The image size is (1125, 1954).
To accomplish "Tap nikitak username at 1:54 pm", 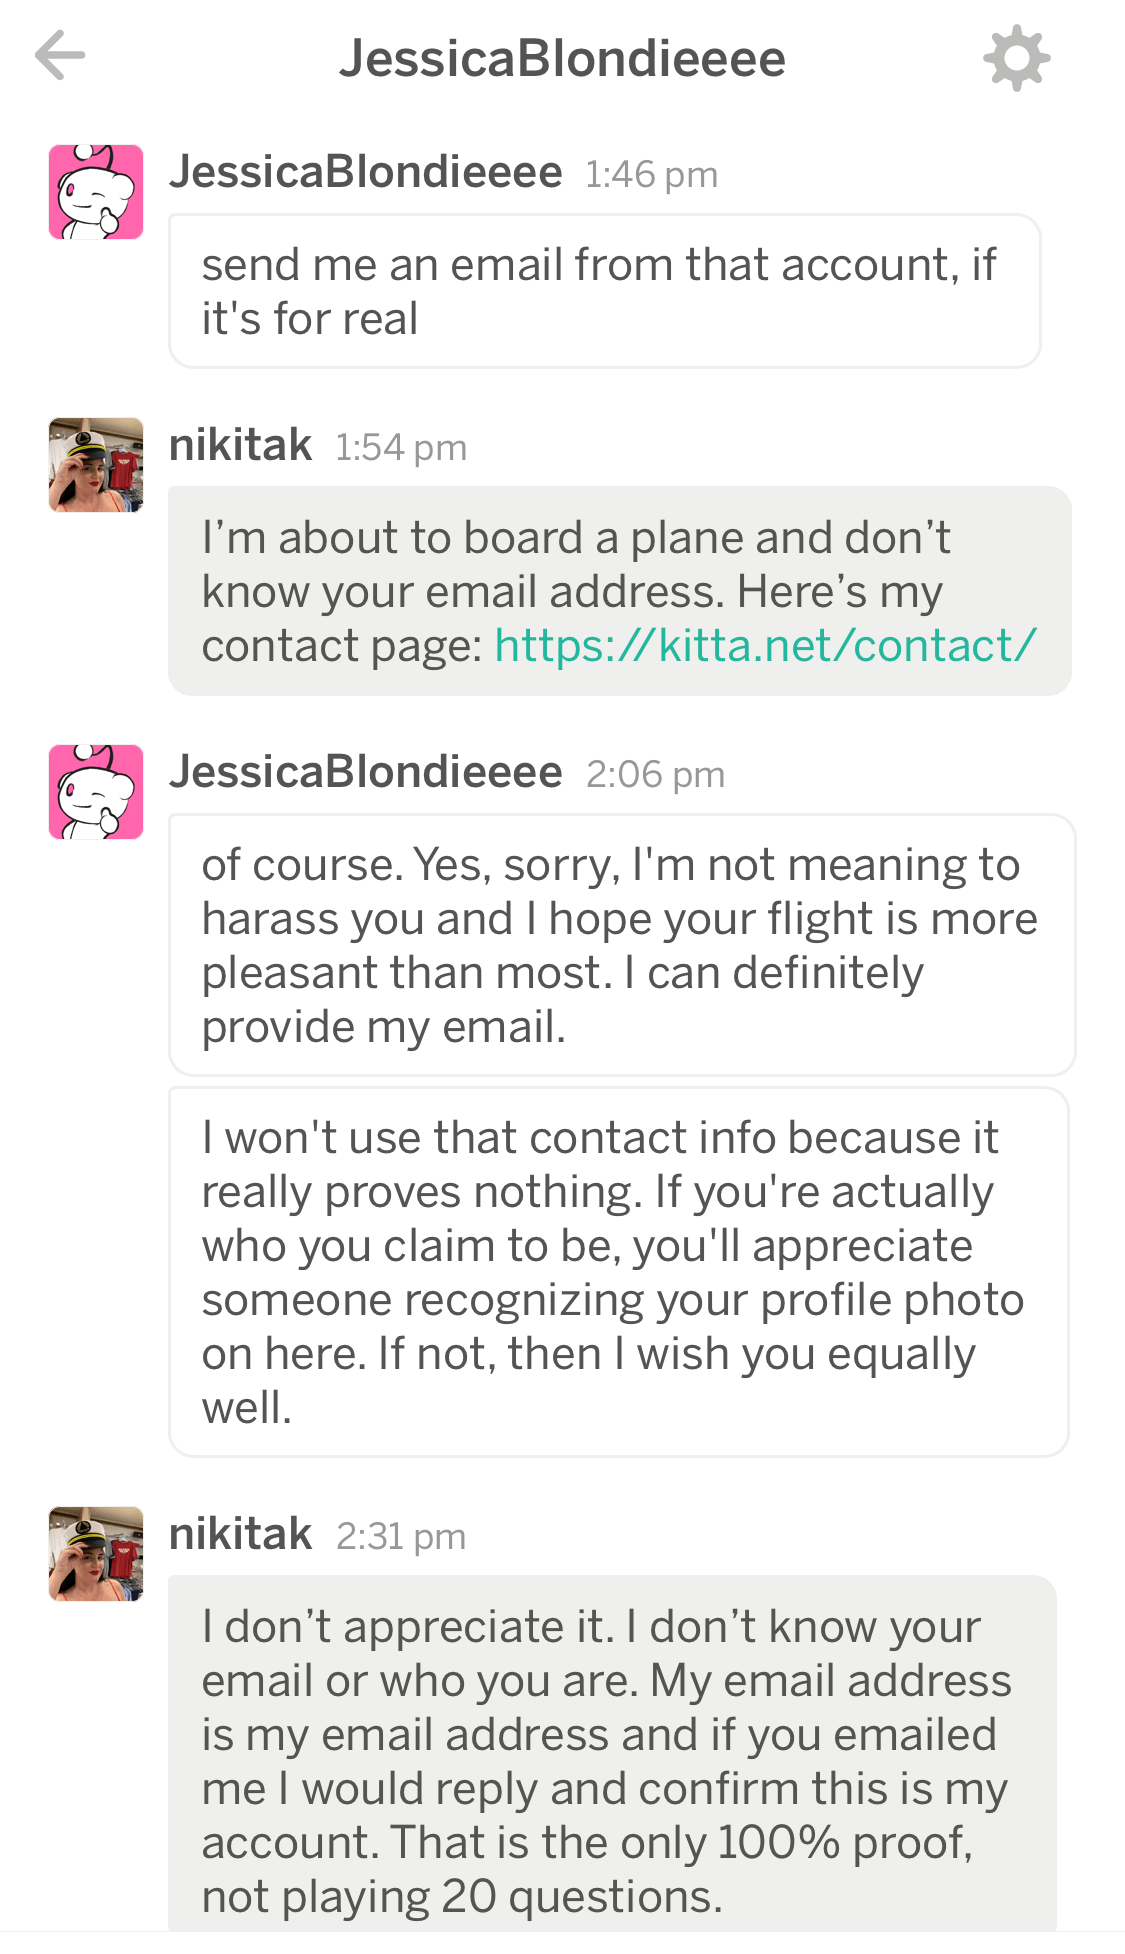I will (240, 445).
